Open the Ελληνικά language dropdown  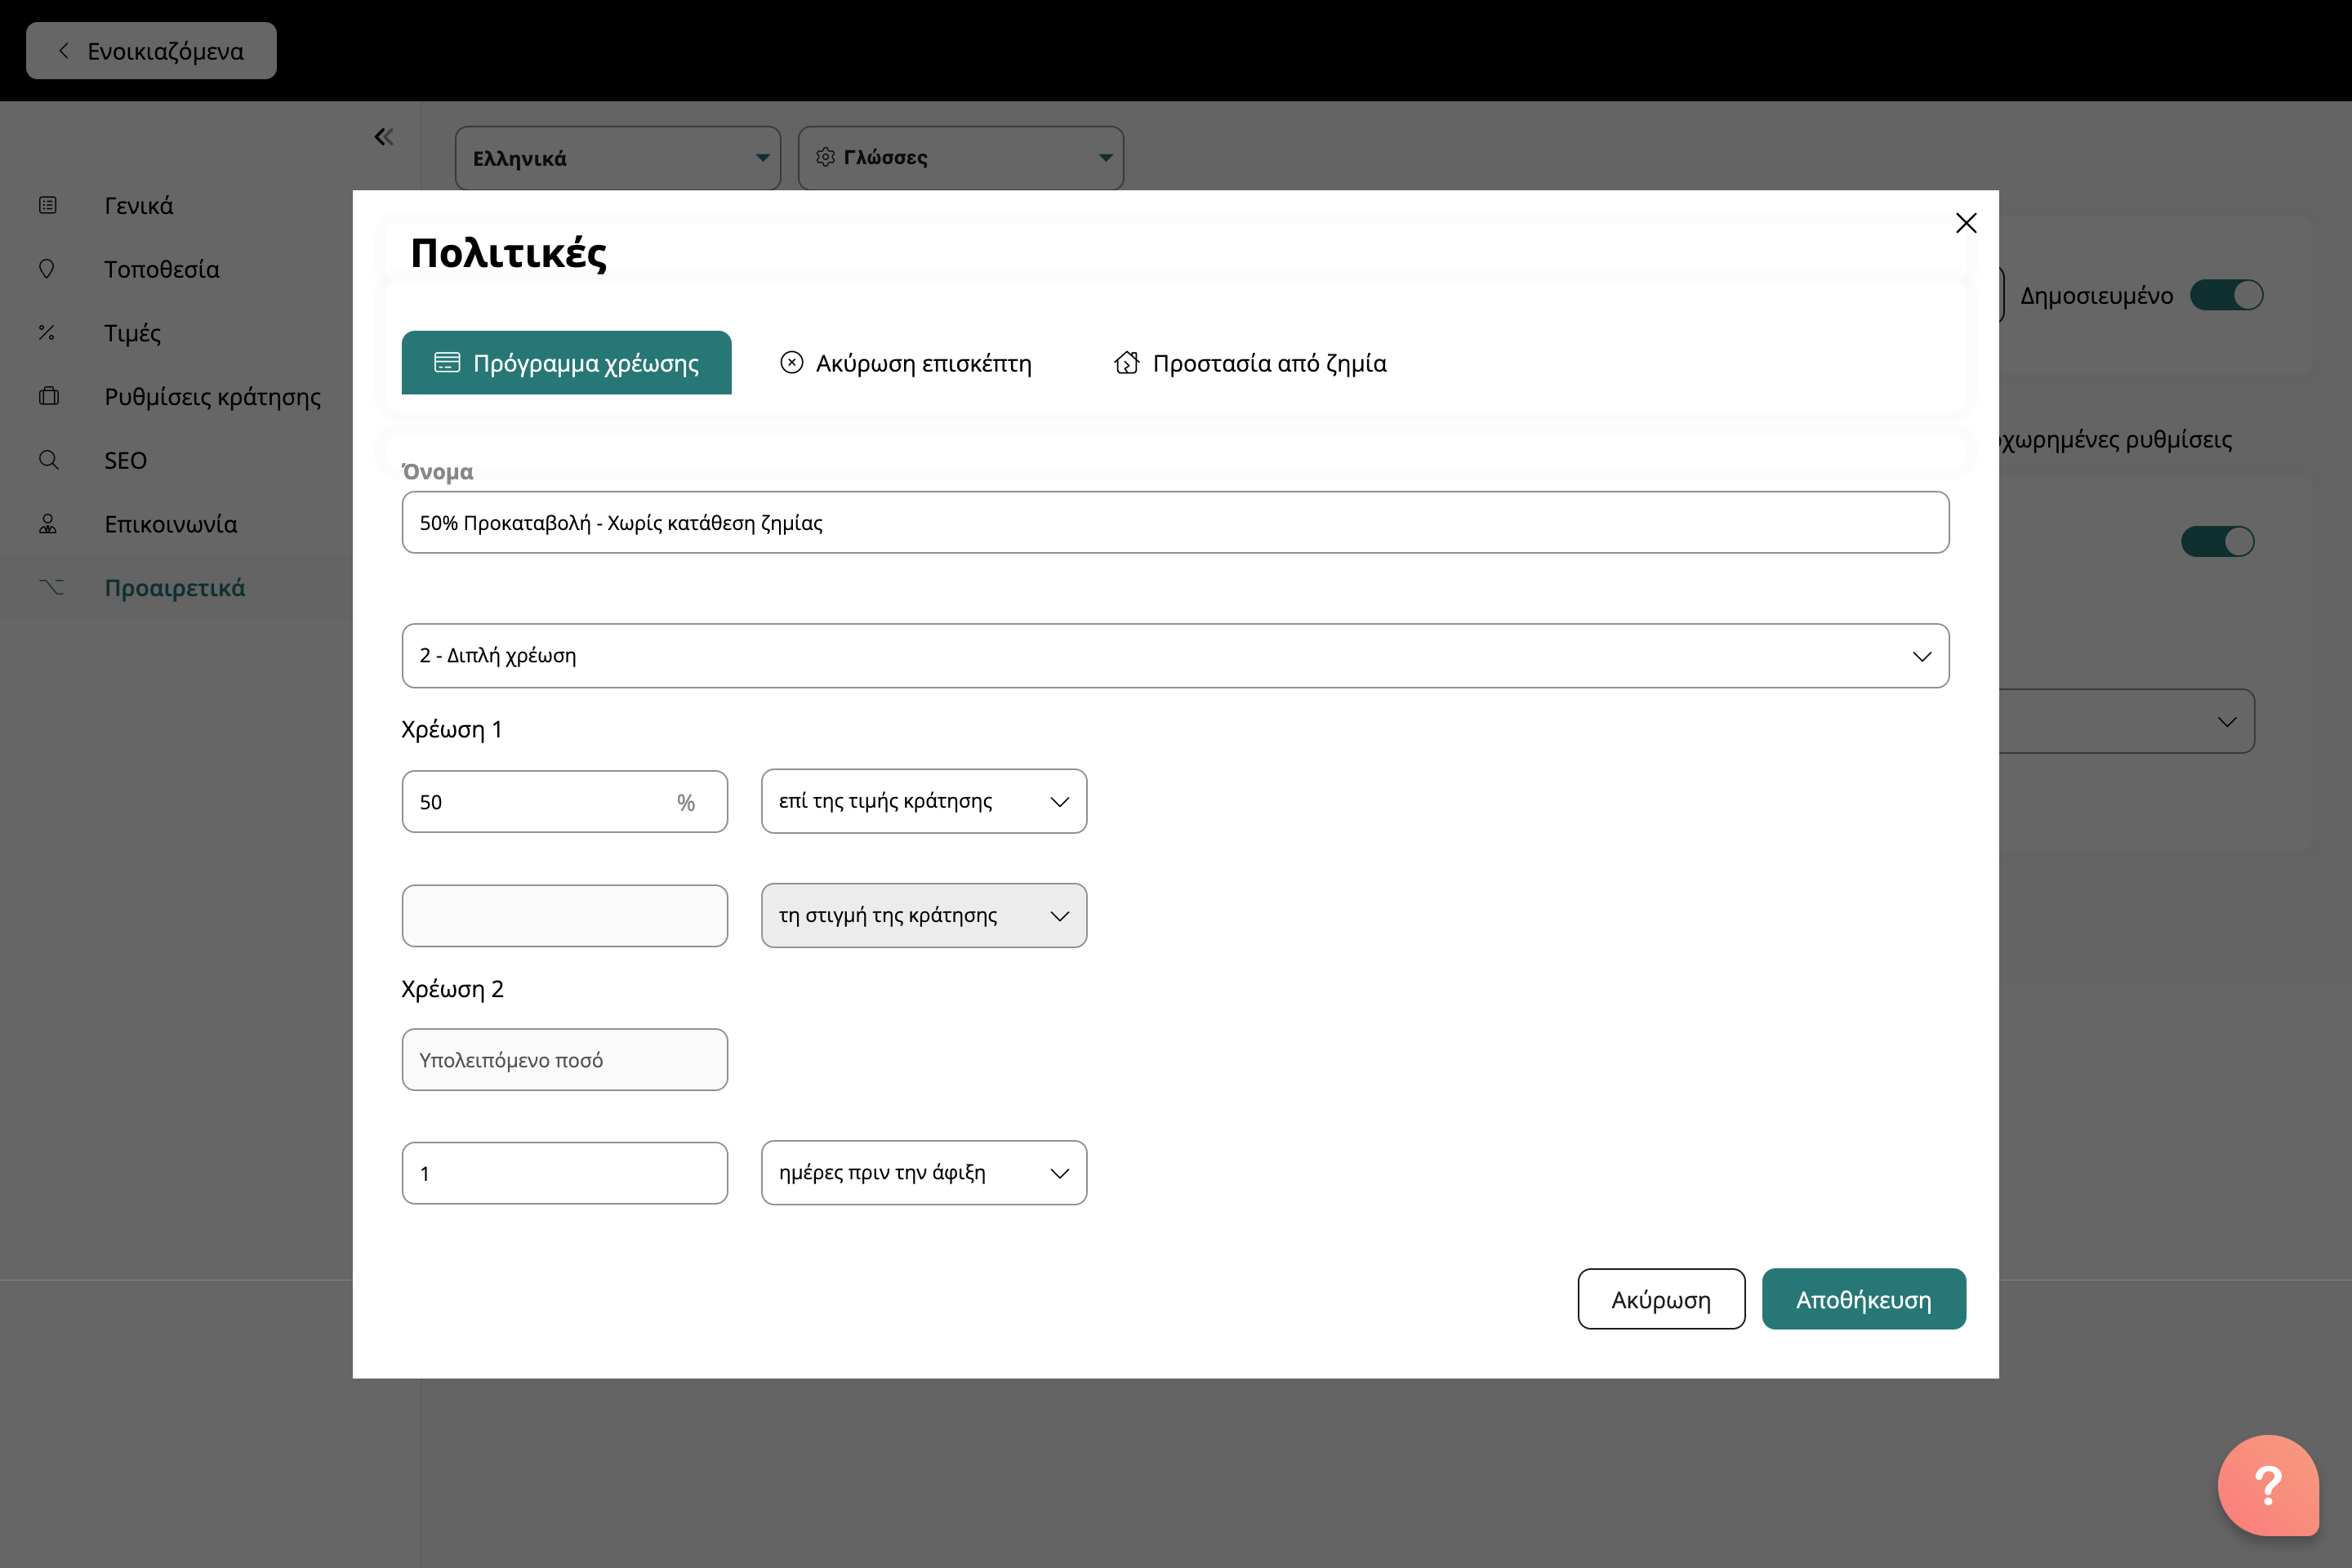click(617, 158)
